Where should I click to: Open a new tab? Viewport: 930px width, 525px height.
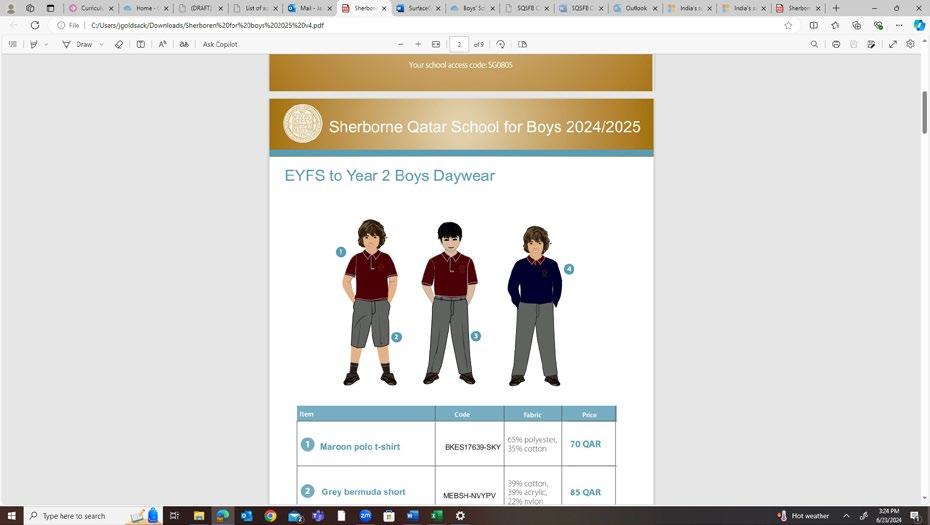click(836, 8)
